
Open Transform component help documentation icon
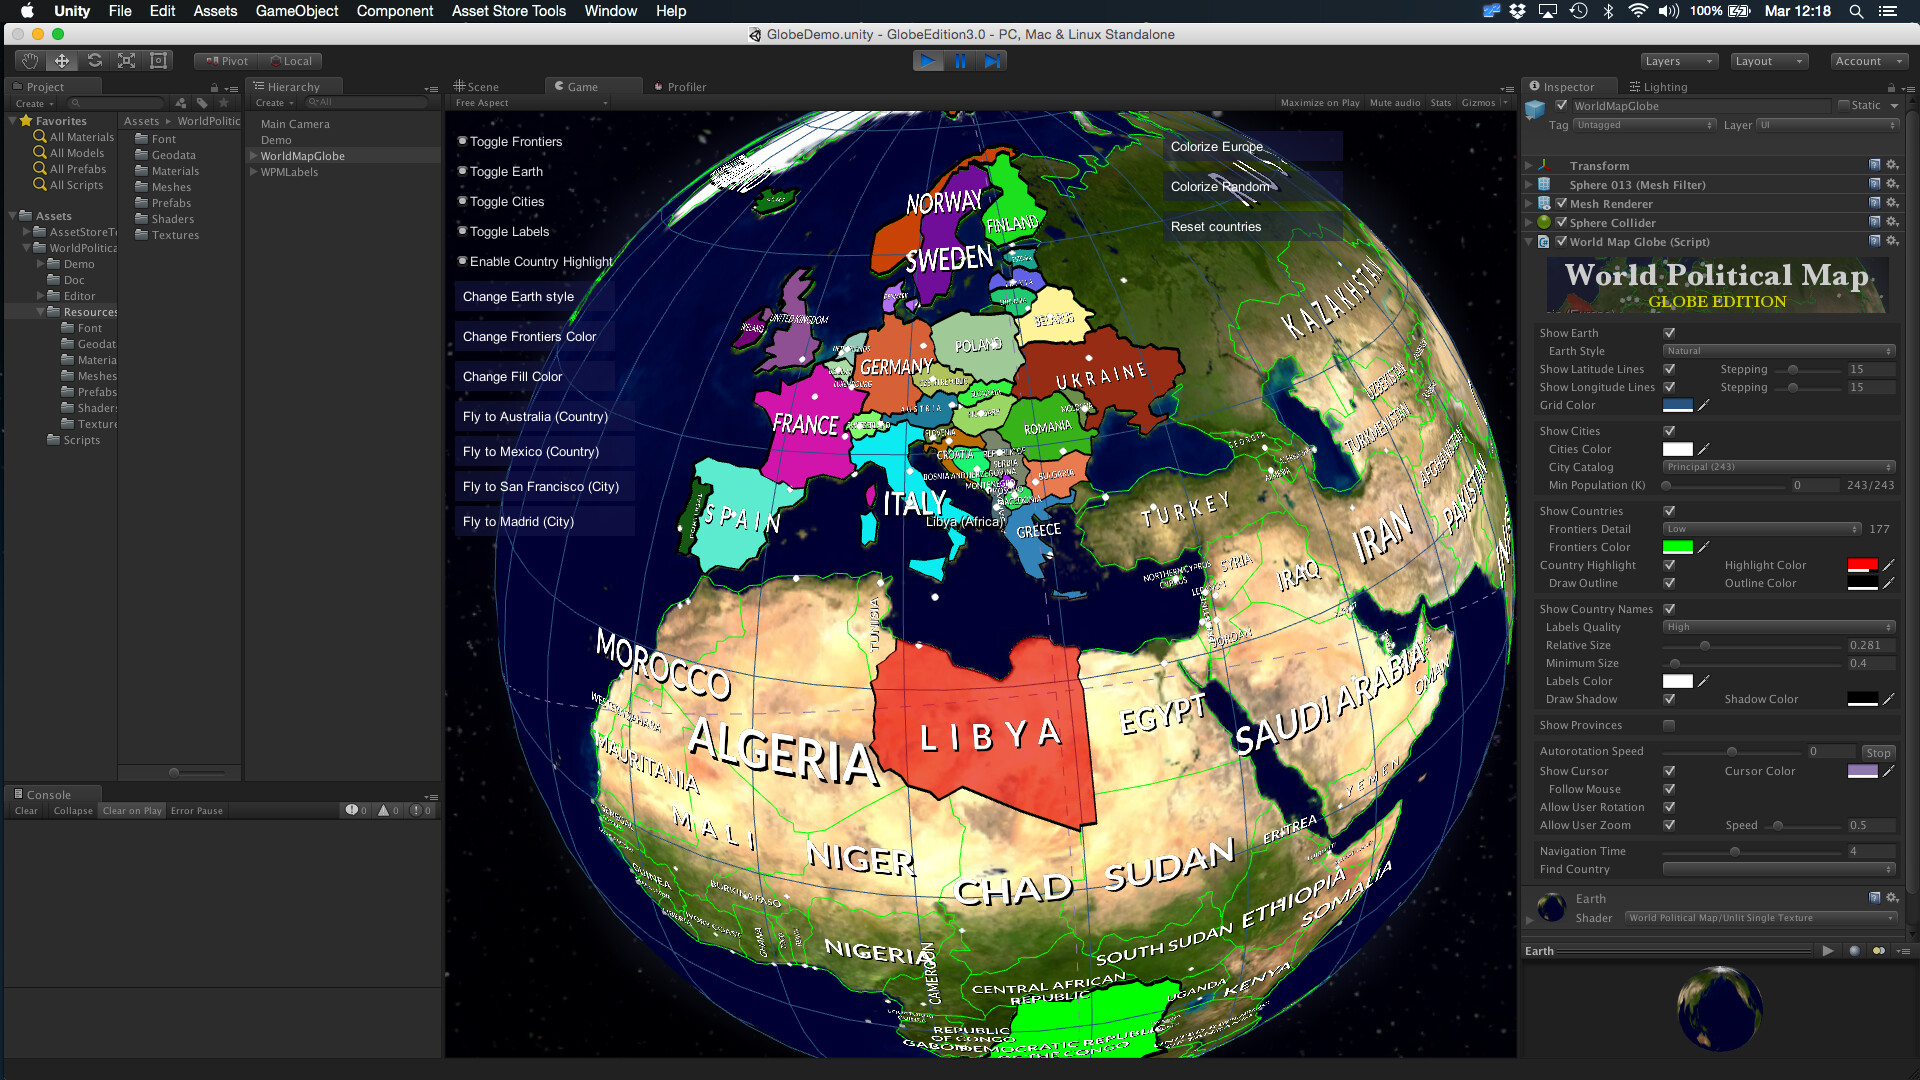pyautogui.click(x=1874, y=165)
